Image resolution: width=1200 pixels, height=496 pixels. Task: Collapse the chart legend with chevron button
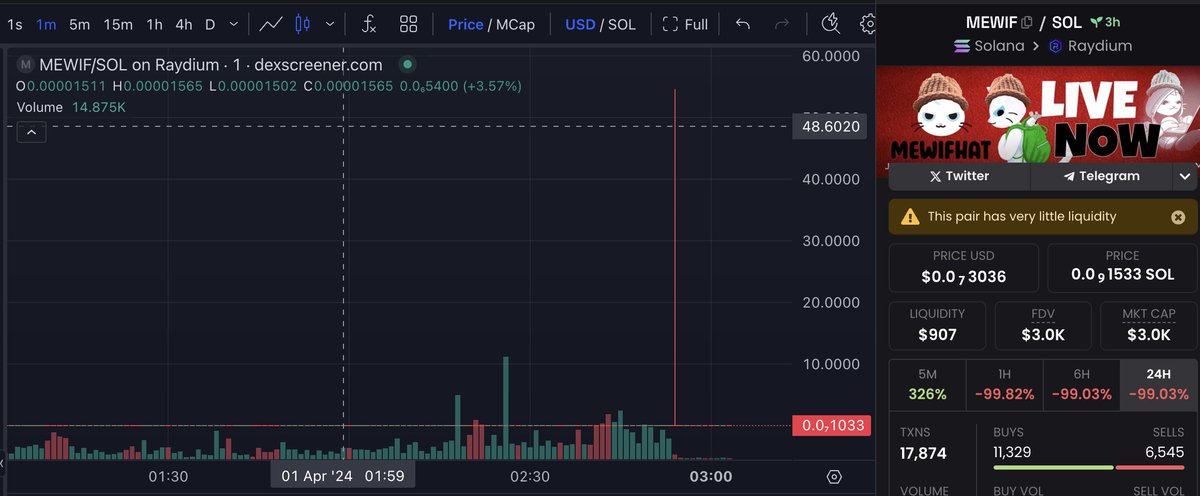pos(31,132)
